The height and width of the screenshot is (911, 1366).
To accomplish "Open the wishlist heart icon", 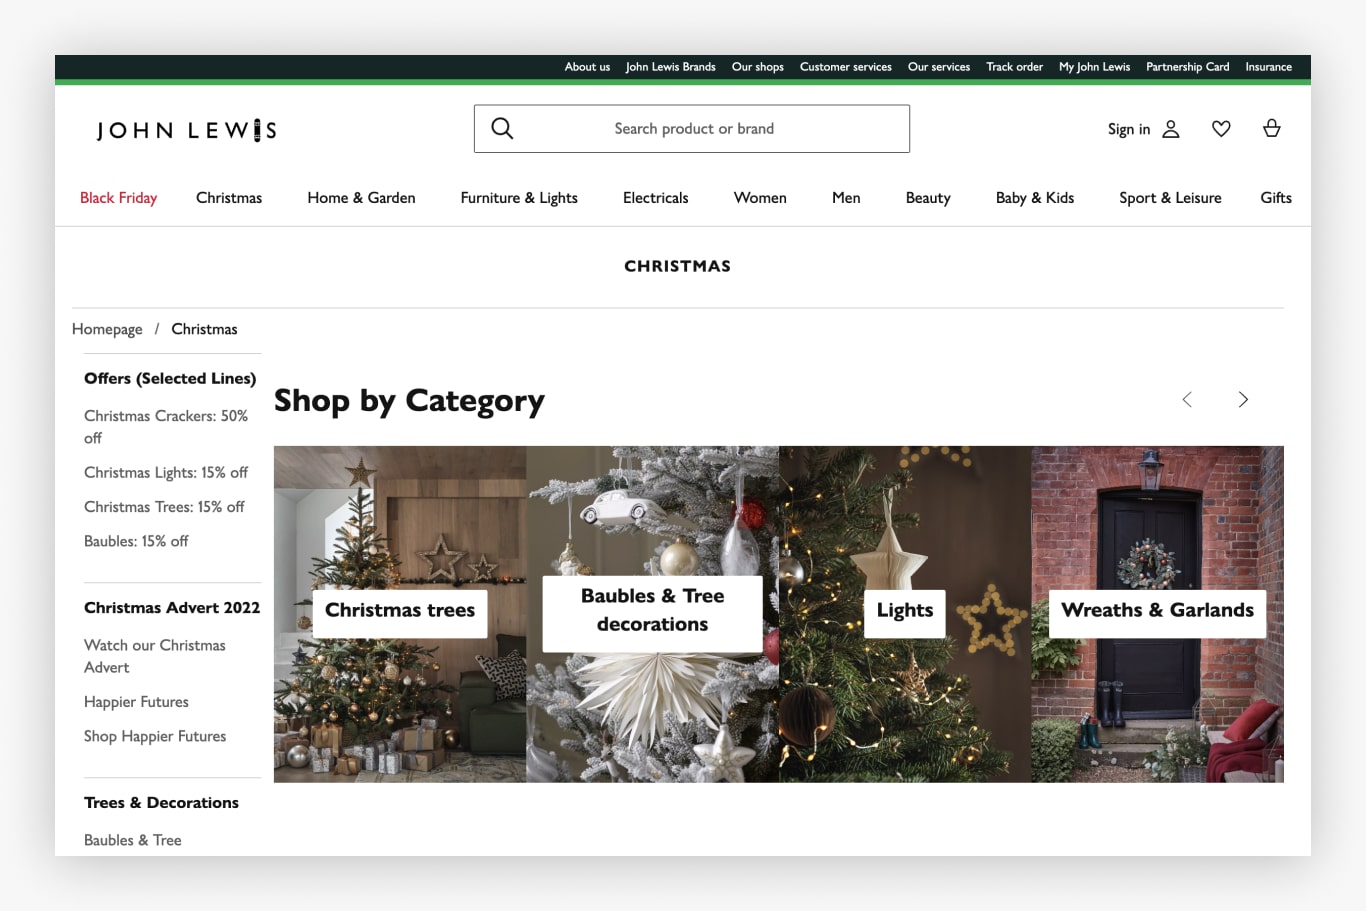I will tap(1221, 128).
